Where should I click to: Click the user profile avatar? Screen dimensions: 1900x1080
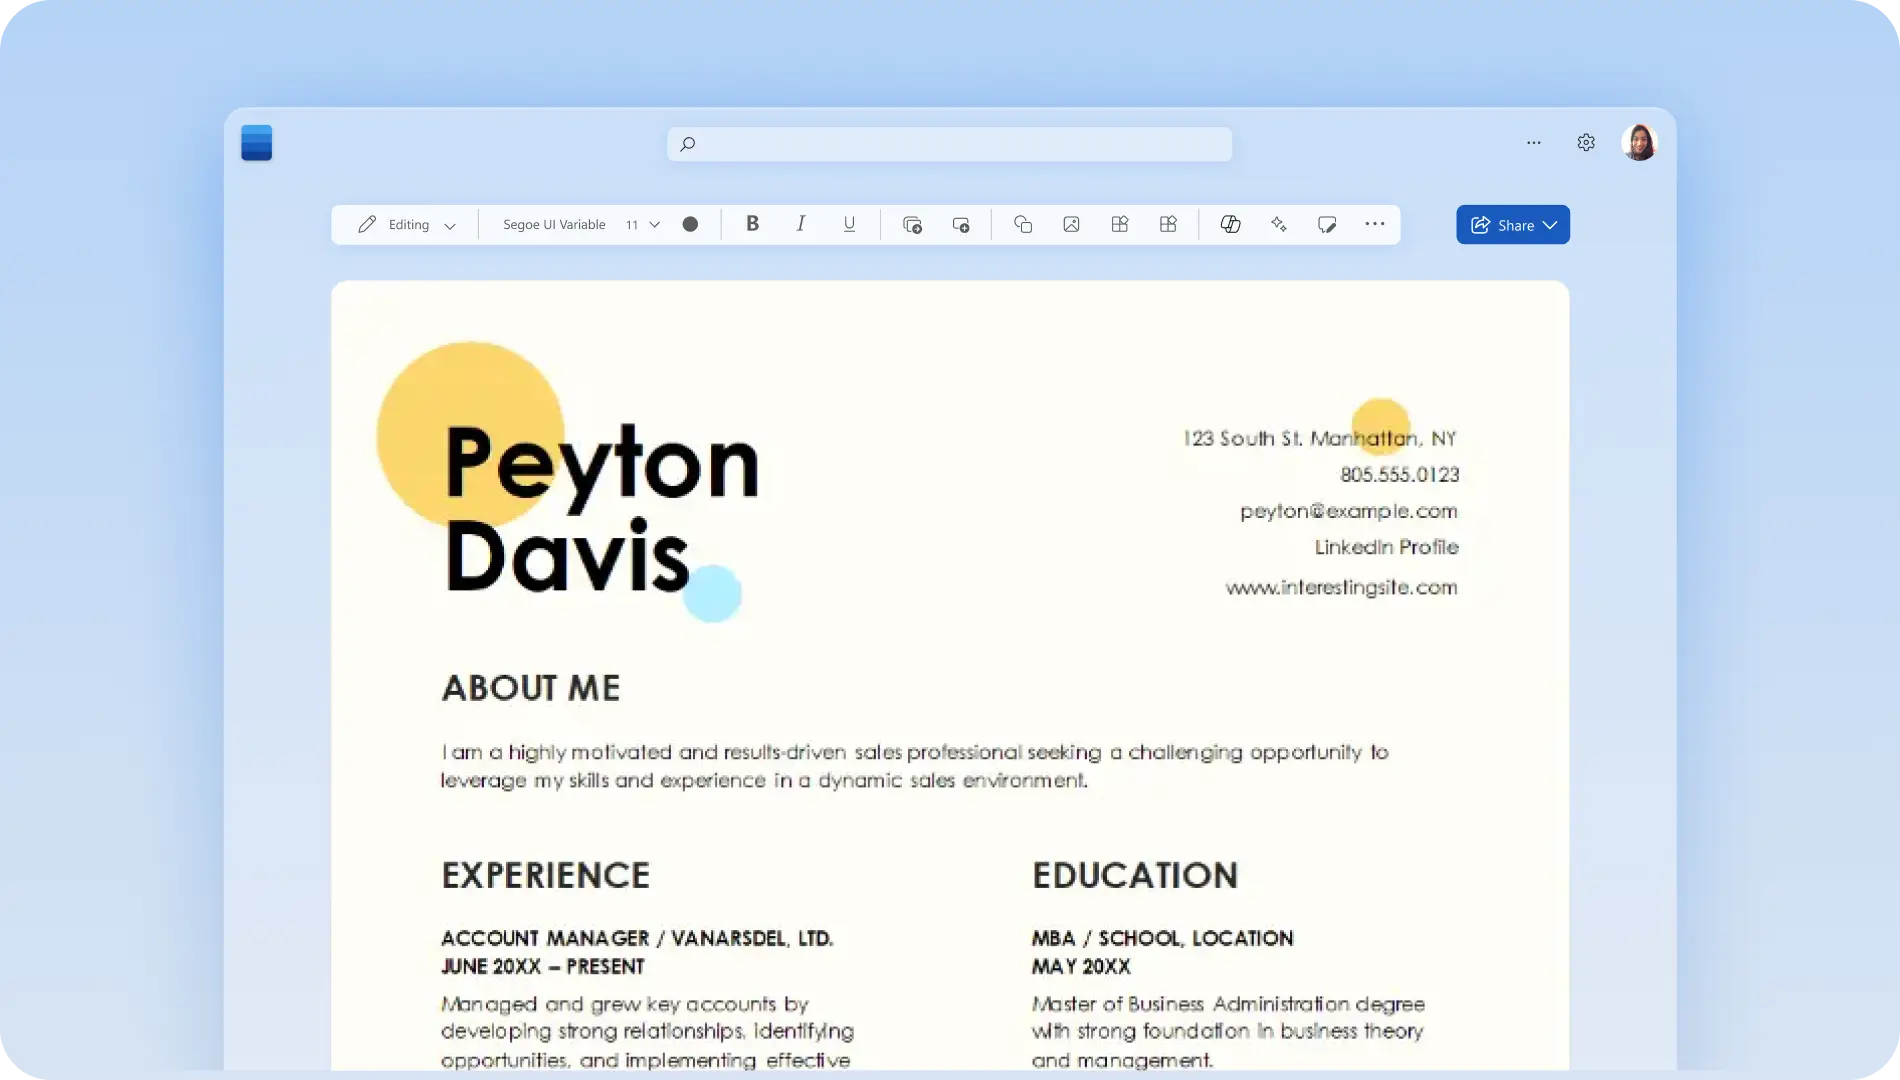tap(1640, 142)
